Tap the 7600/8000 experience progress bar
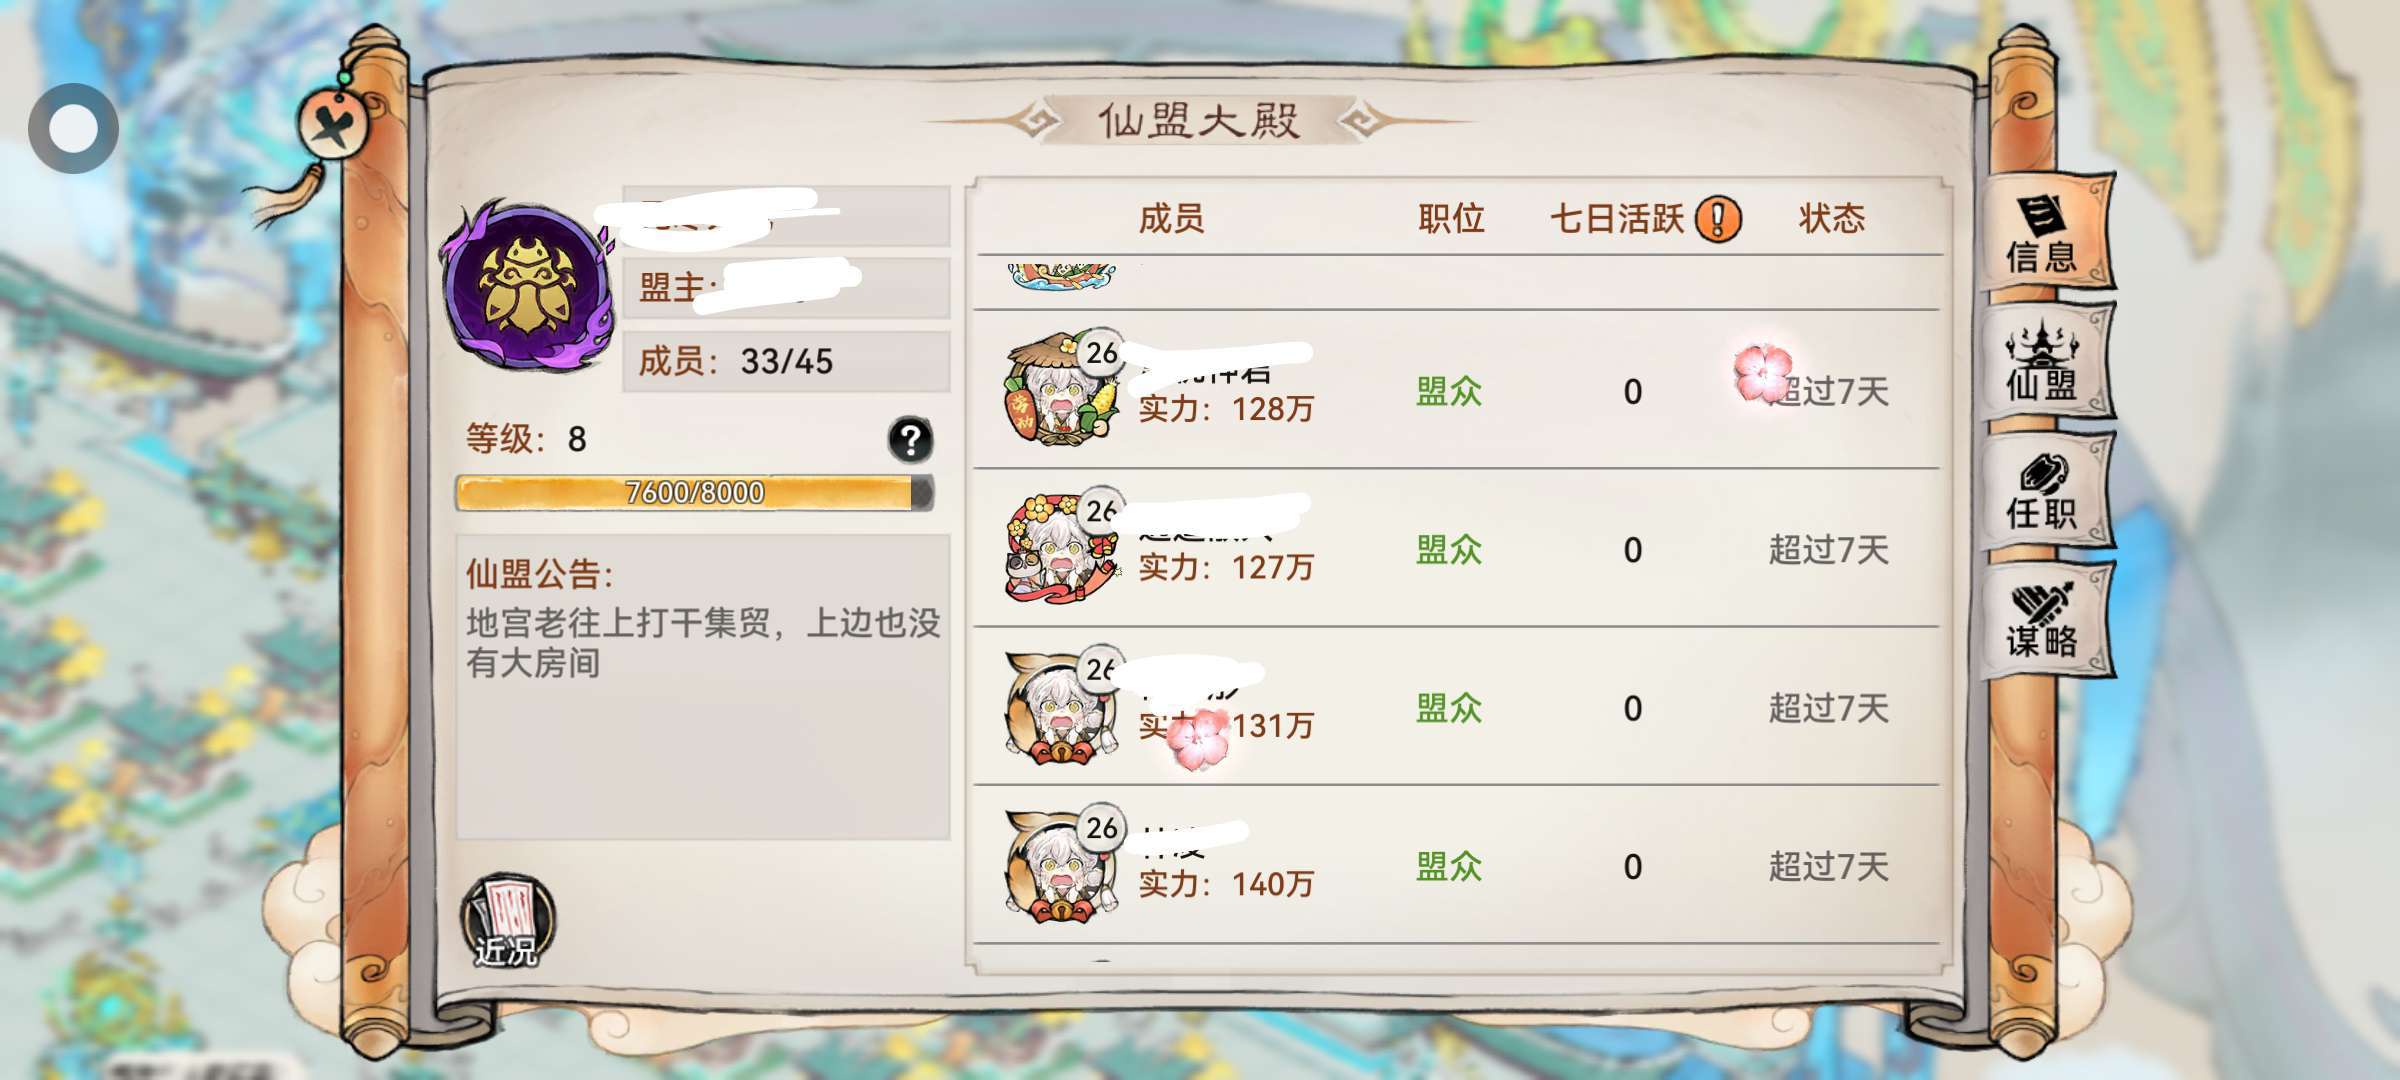Image resolution: width=2400 pixels, height=1080 pixels. (x=695, y=492)
